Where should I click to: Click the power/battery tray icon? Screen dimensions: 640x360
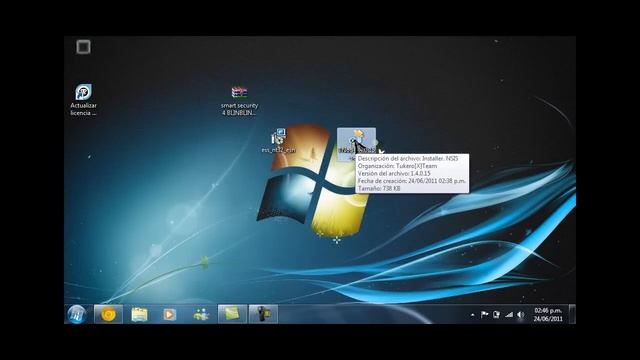pos(496,315)
